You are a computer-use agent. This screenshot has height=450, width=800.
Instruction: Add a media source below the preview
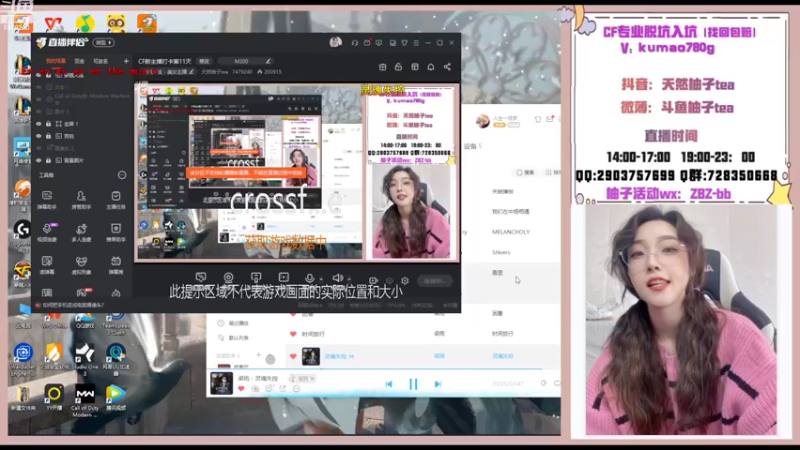(284, 278)
